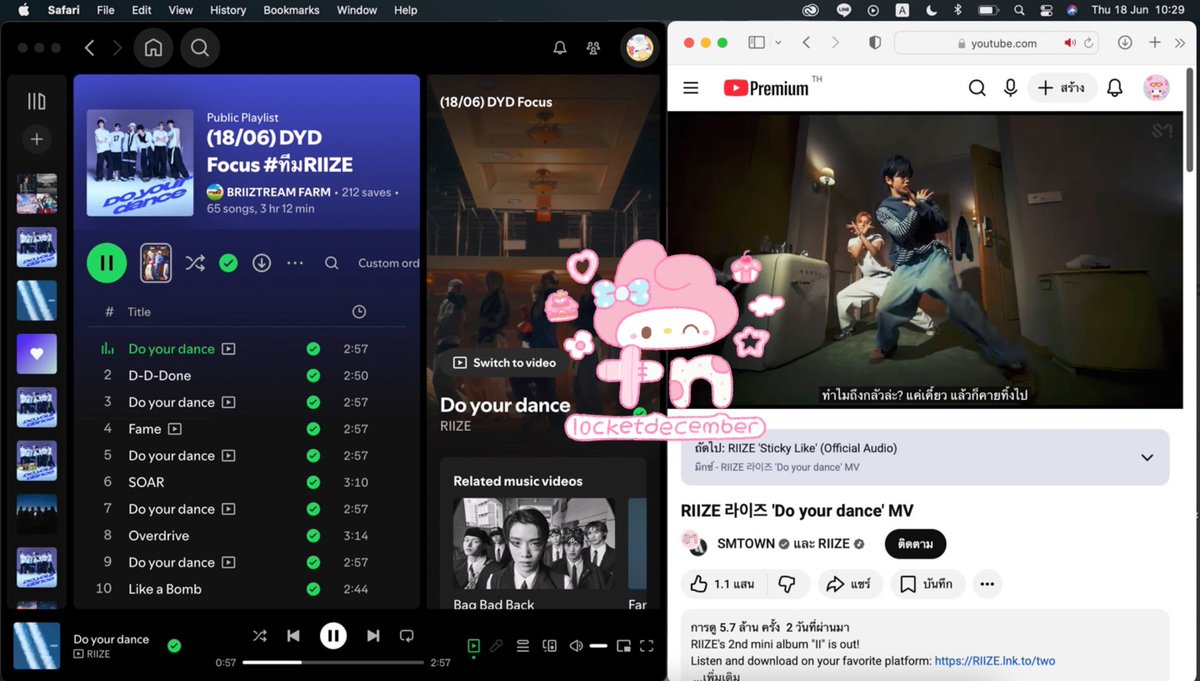Create new playlist with plus icon
The width and height of the screenshot is (1200, 681).
coord(37,139)
